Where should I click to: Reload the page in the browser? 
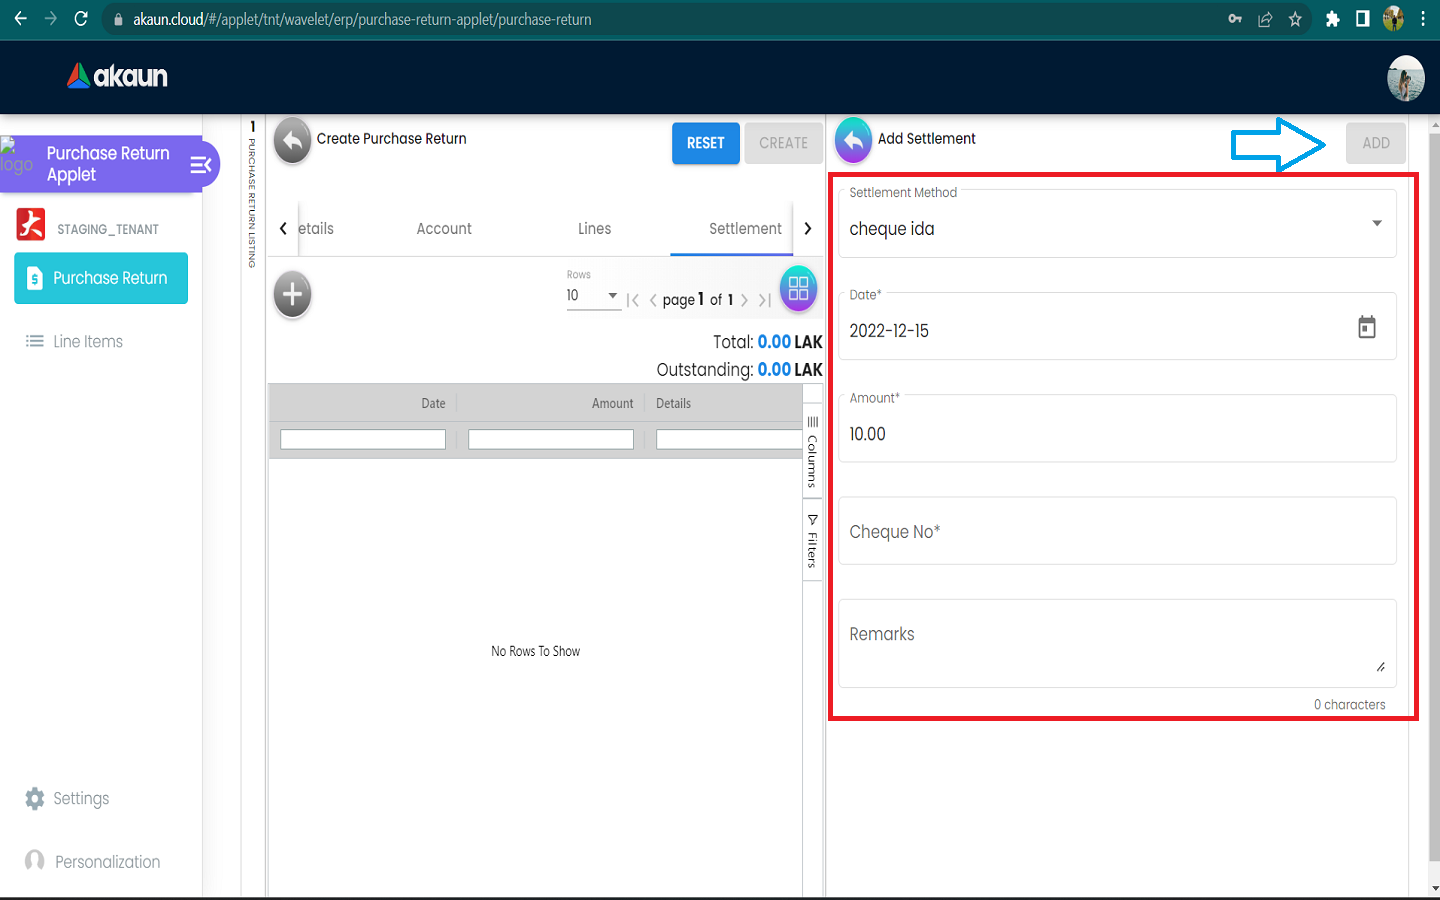pyautogui.click(x=81, y=19)
